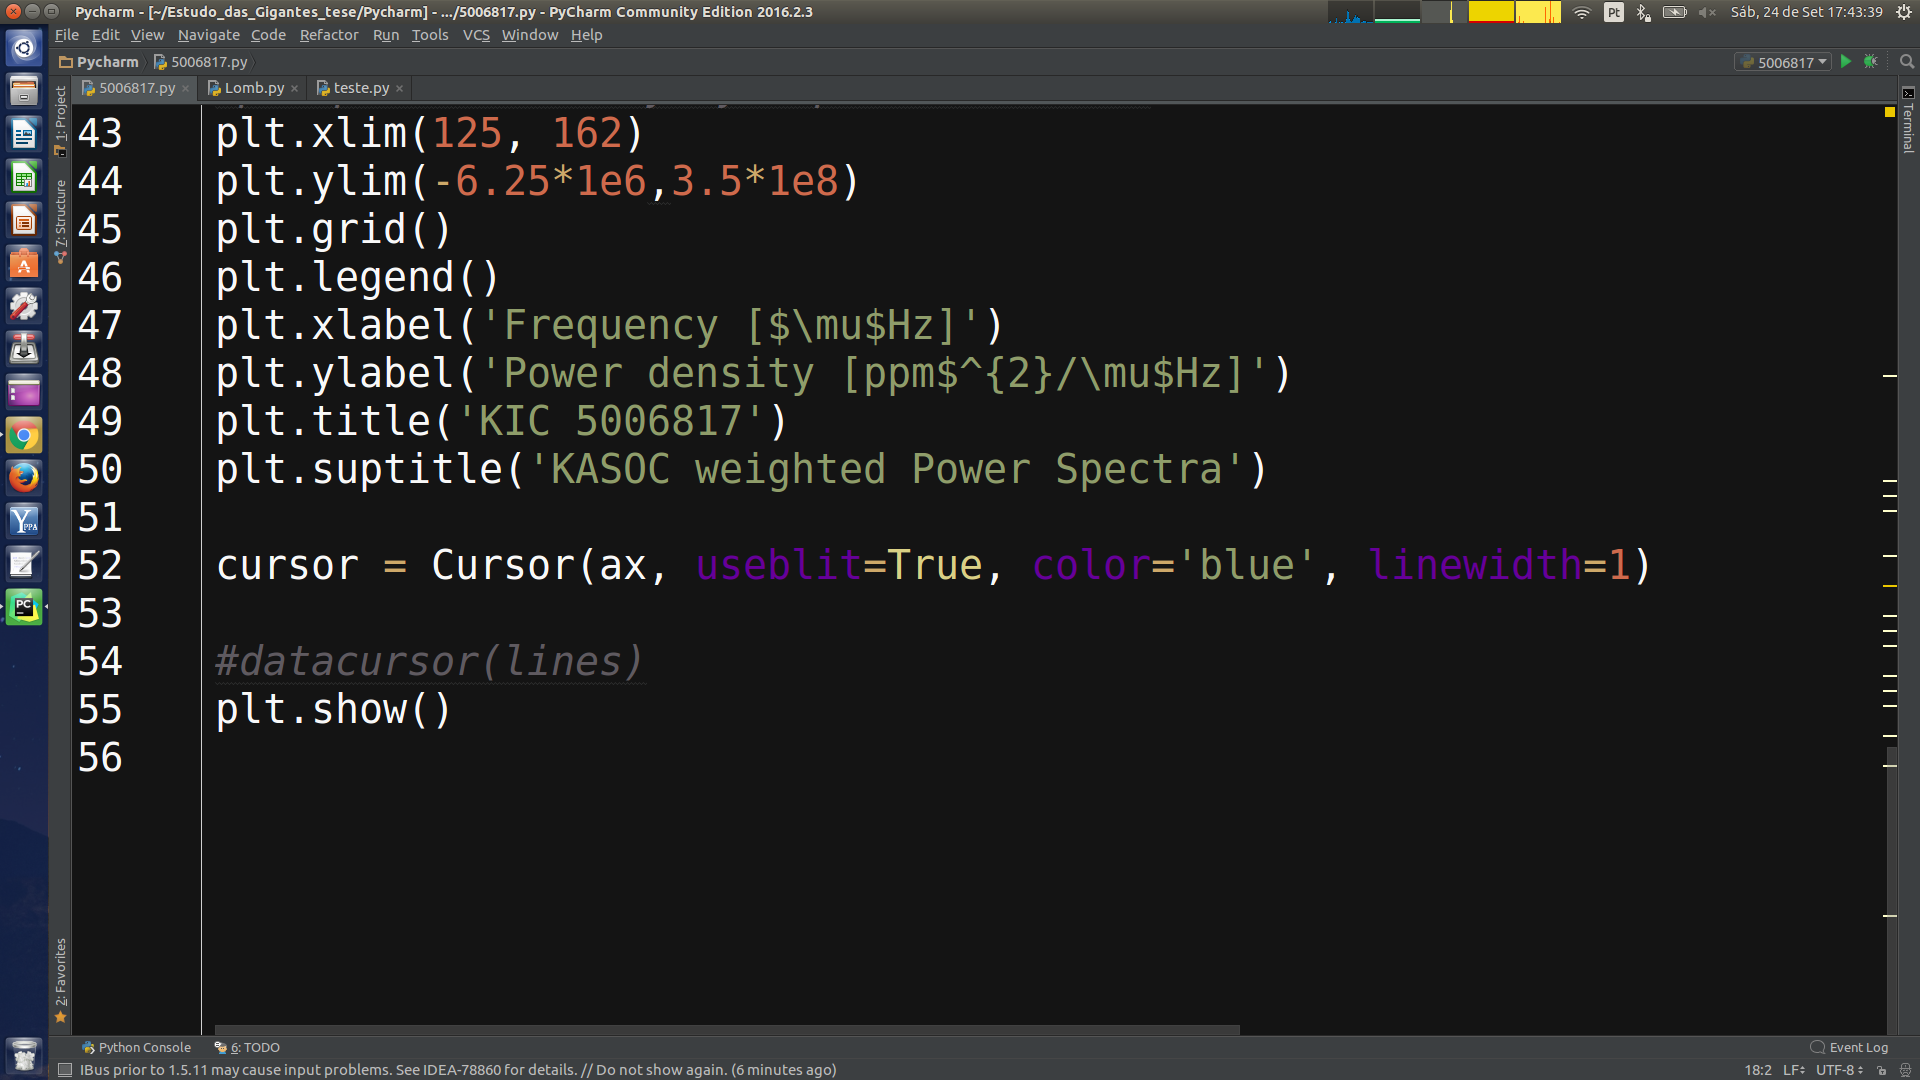1920x1080 pixels.
Task: Toggle the Terminal tool window
Action: [1908, 120]
